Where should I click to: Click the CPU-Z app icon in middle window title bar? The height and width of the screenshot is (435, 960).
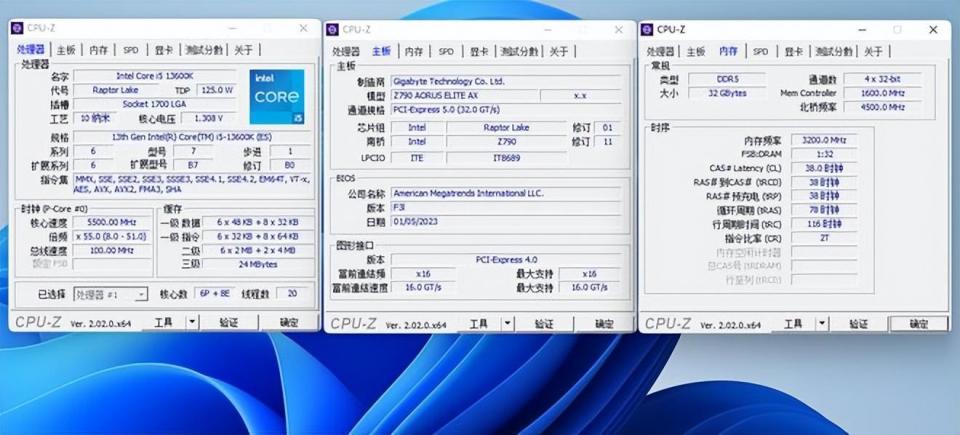click(332, 29)
